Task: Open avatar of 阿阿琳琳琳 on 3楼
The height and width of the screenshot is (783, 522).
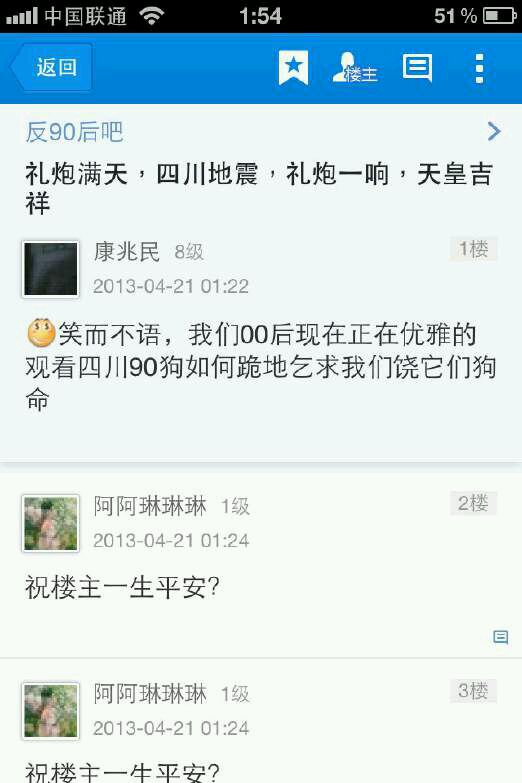Action: coord(50,711)
